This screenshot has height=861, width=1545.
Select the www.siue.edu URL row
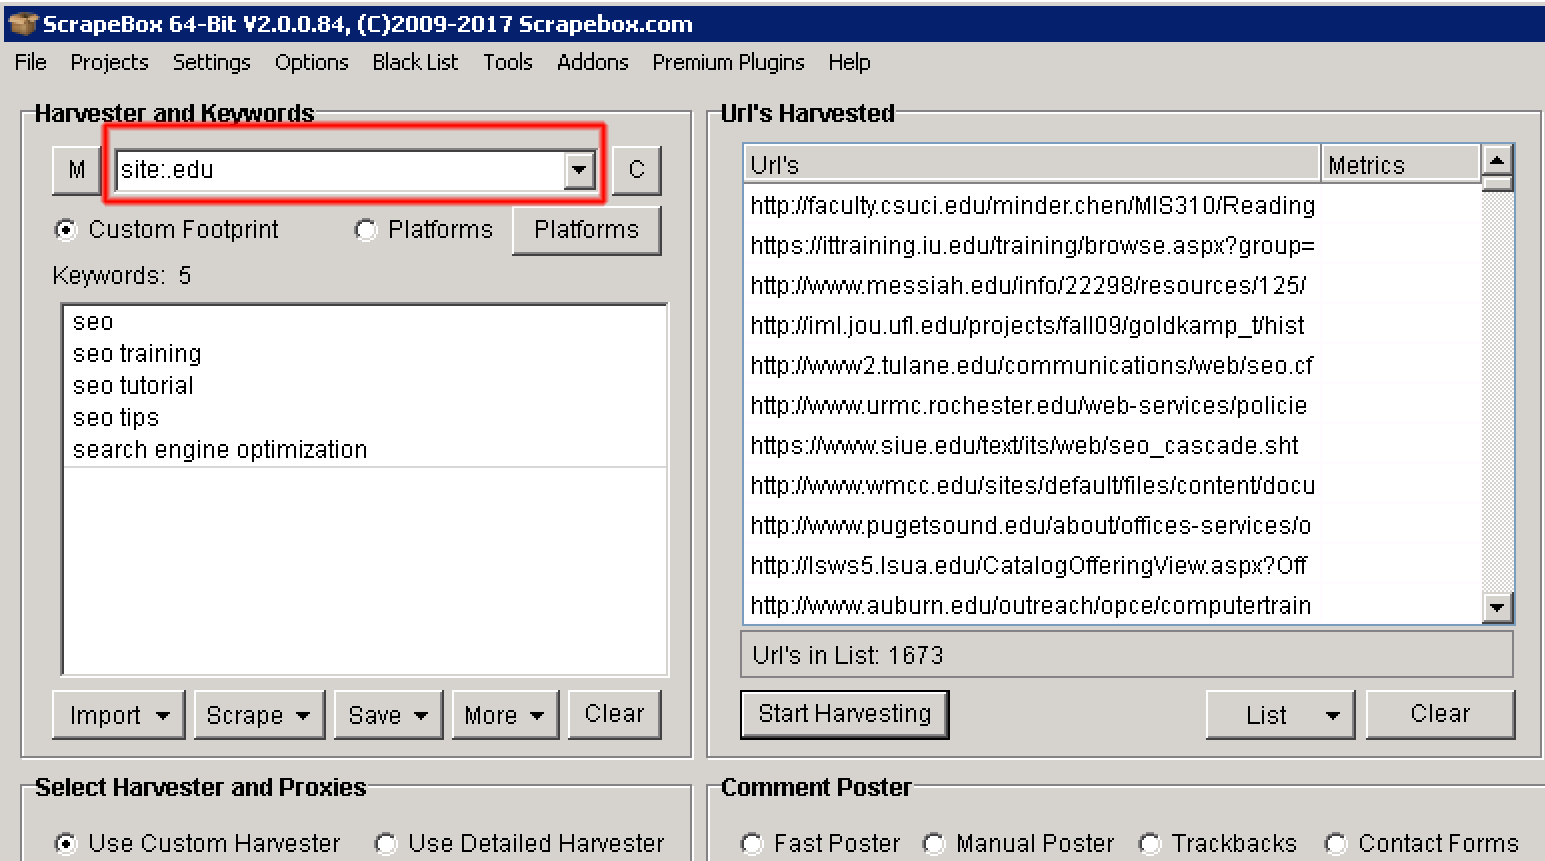coord(1112,445)
